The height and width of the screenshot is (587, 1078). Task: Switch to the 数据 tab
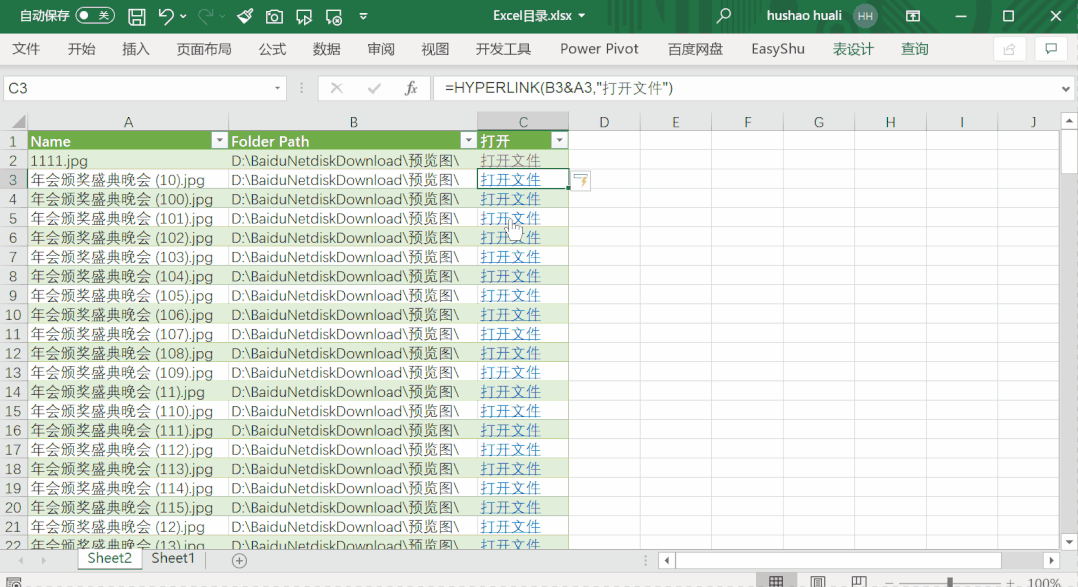[x=326, y=49]
